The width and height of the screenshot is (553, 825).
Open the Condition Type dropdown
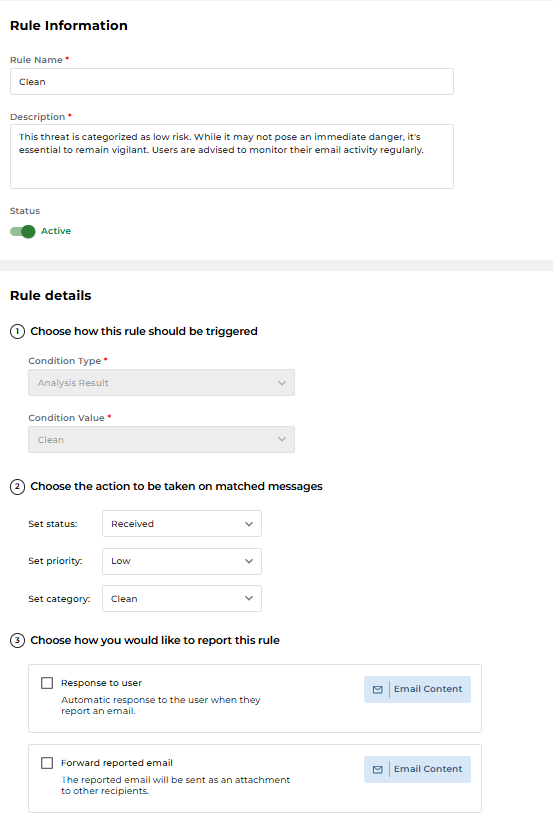162,383
